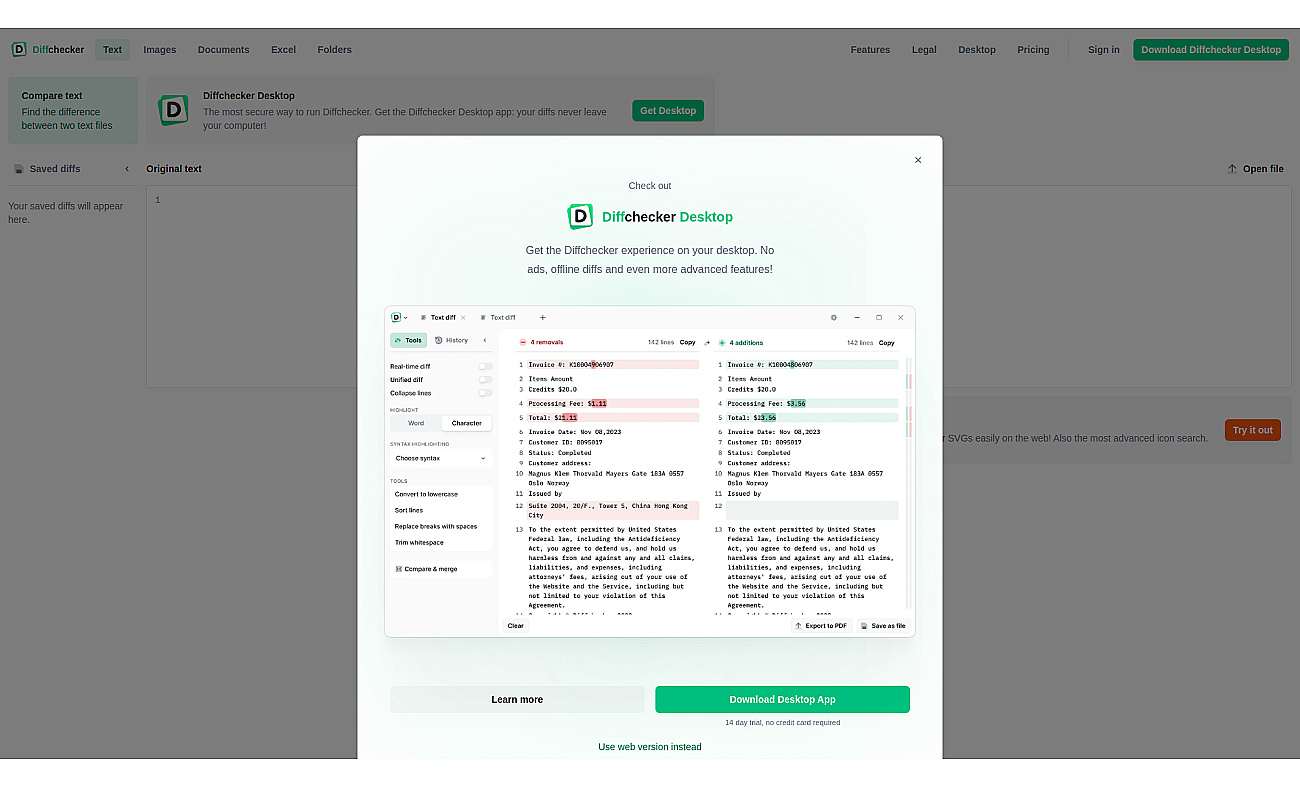Click the plus new-tab icon in the preview
Image resolution: width=1300 pixels, height=788 pixels.
tap(543, 317)
